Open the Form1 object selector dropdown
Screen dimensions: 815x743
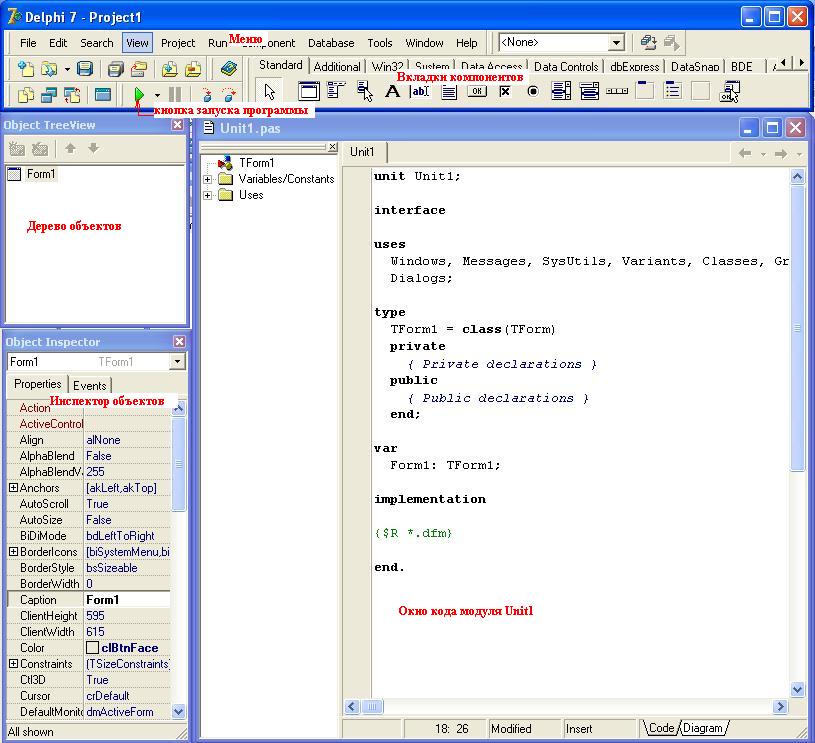coord(177,361)
